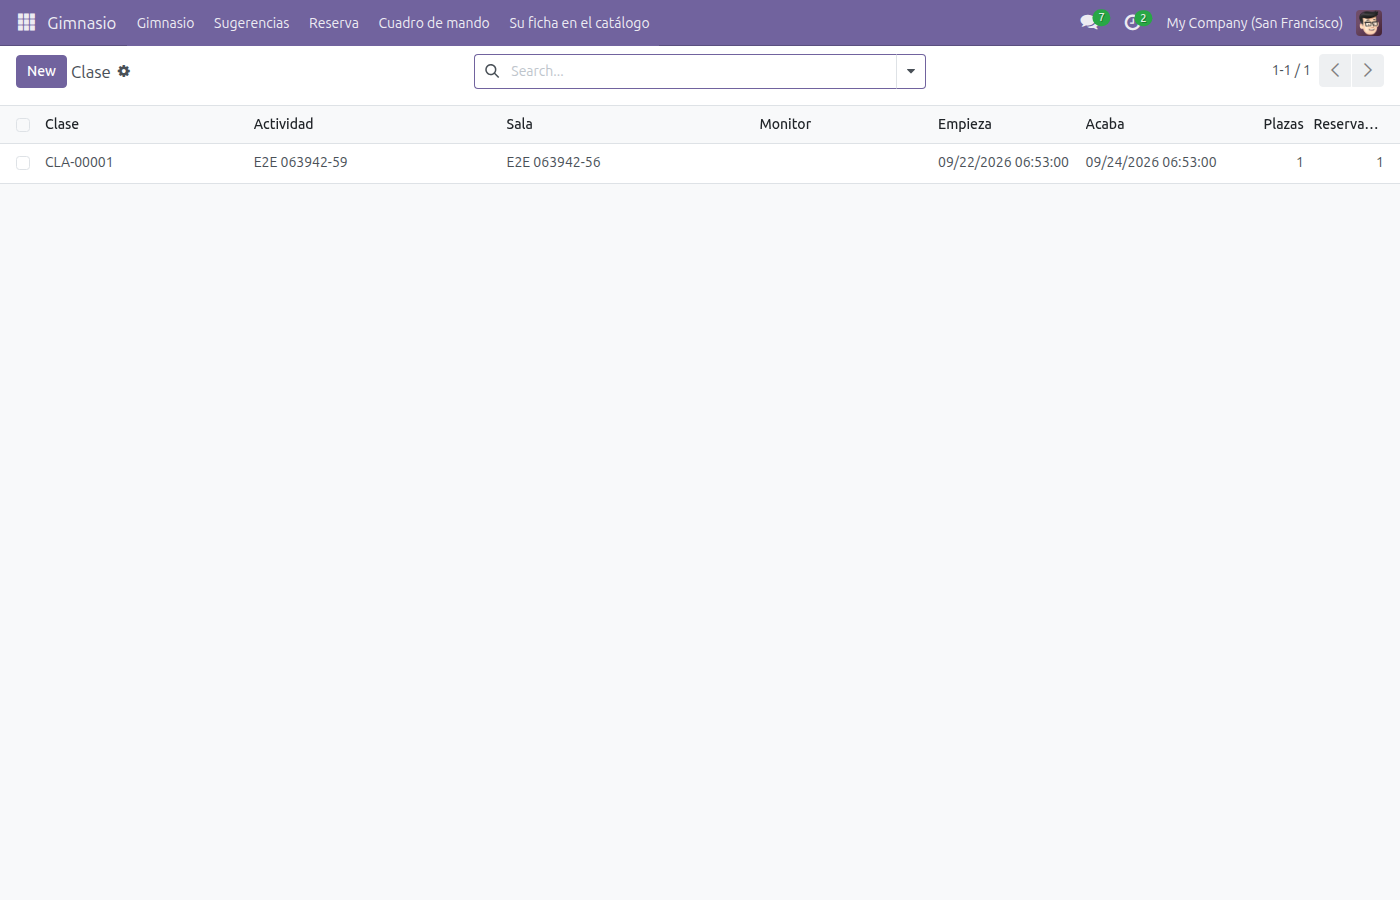Screen dimensions: 1400x900
Task: Toggle the select-all header checkbox
Action: (x=23, y=125)
